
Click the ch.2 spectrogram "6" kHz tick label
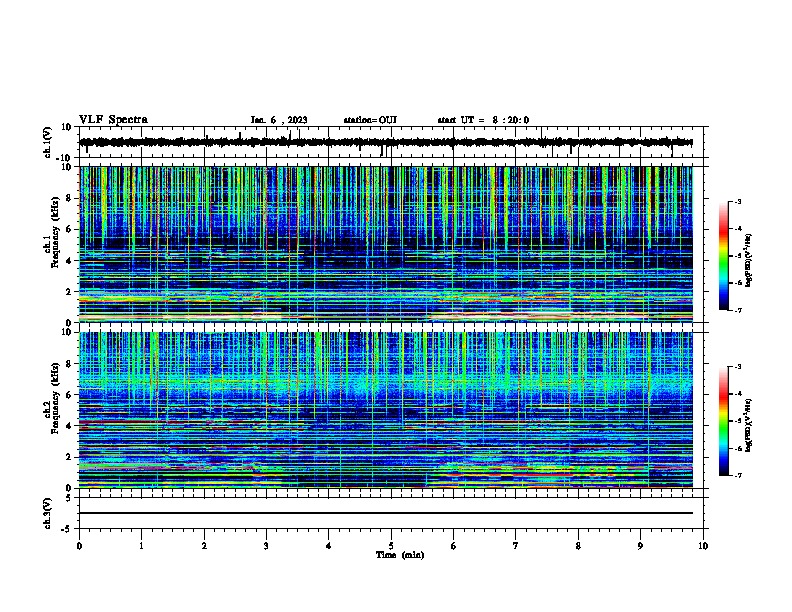[70, 395]
